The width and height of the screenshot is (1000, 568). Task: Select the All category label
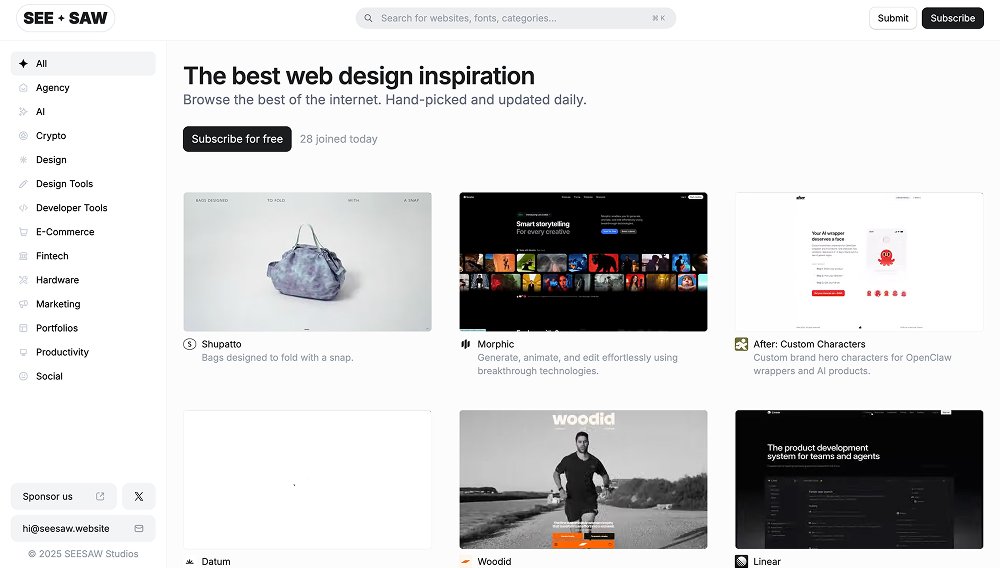coord(41,64)
